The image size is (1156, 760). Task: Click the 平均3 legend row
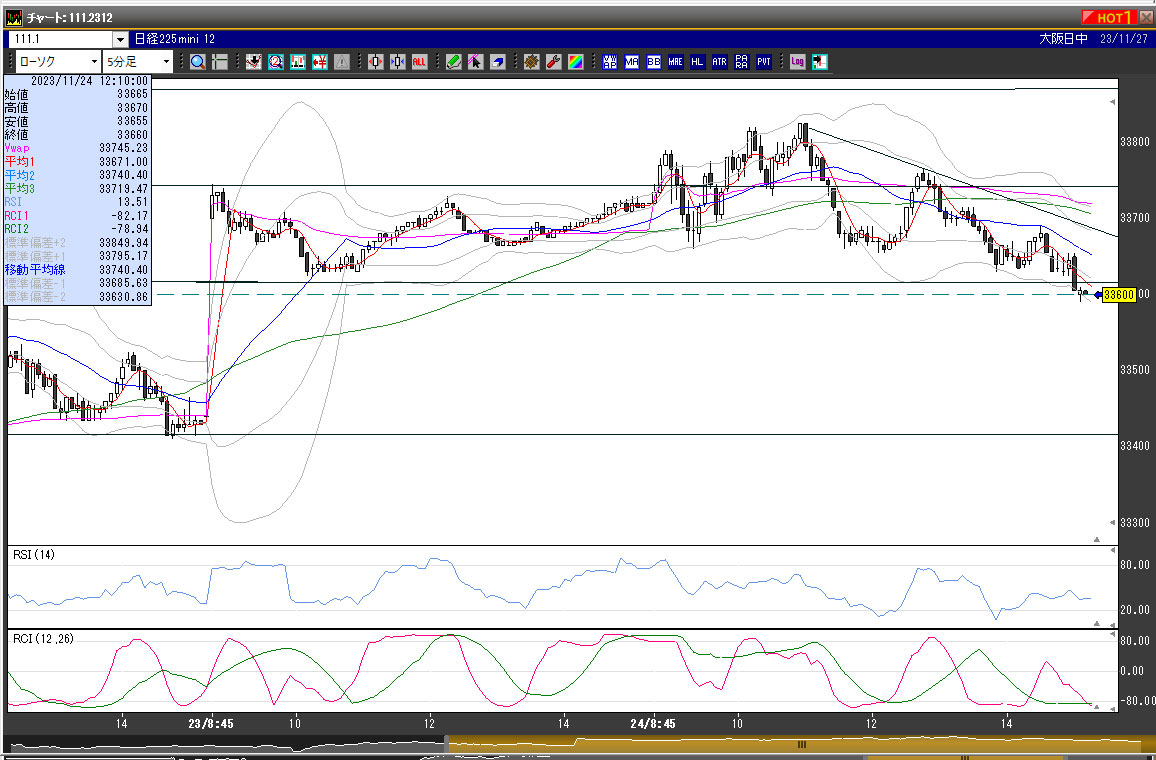click(x=77, y=189)
